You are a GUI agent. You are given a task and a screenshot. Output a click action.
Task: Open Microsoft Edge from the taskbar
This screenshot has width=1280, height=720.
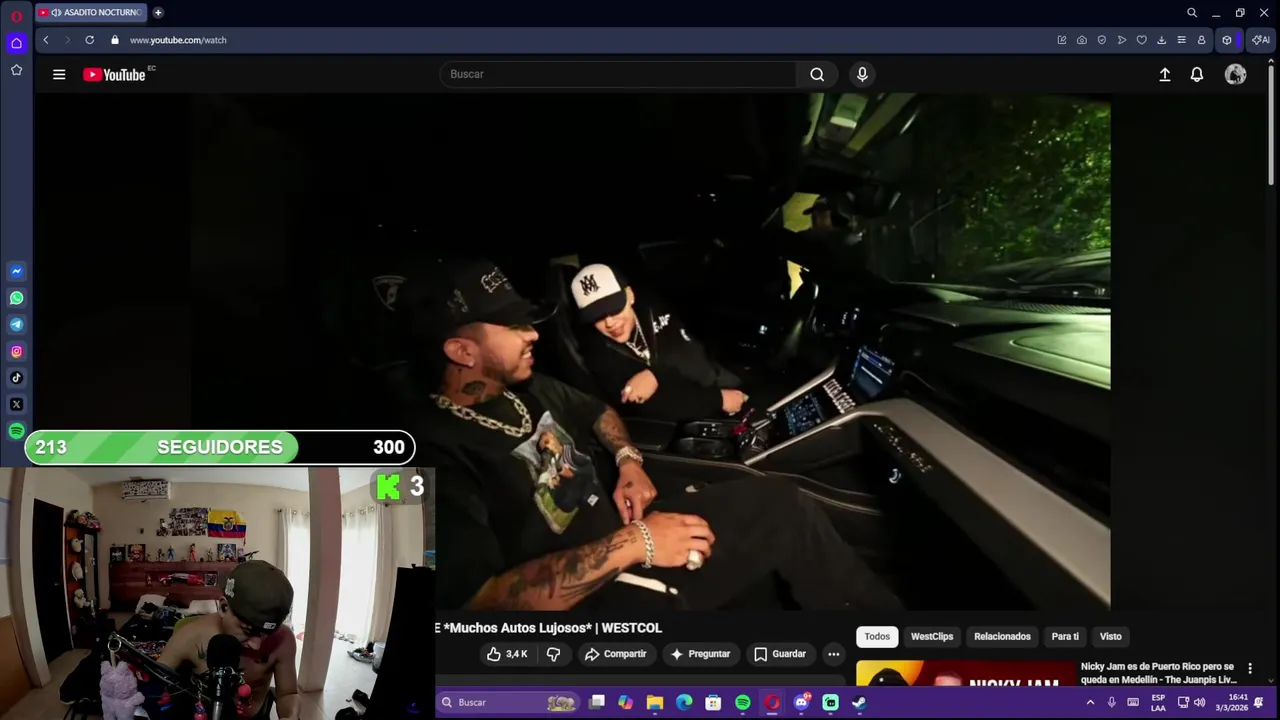pos(684,702)
